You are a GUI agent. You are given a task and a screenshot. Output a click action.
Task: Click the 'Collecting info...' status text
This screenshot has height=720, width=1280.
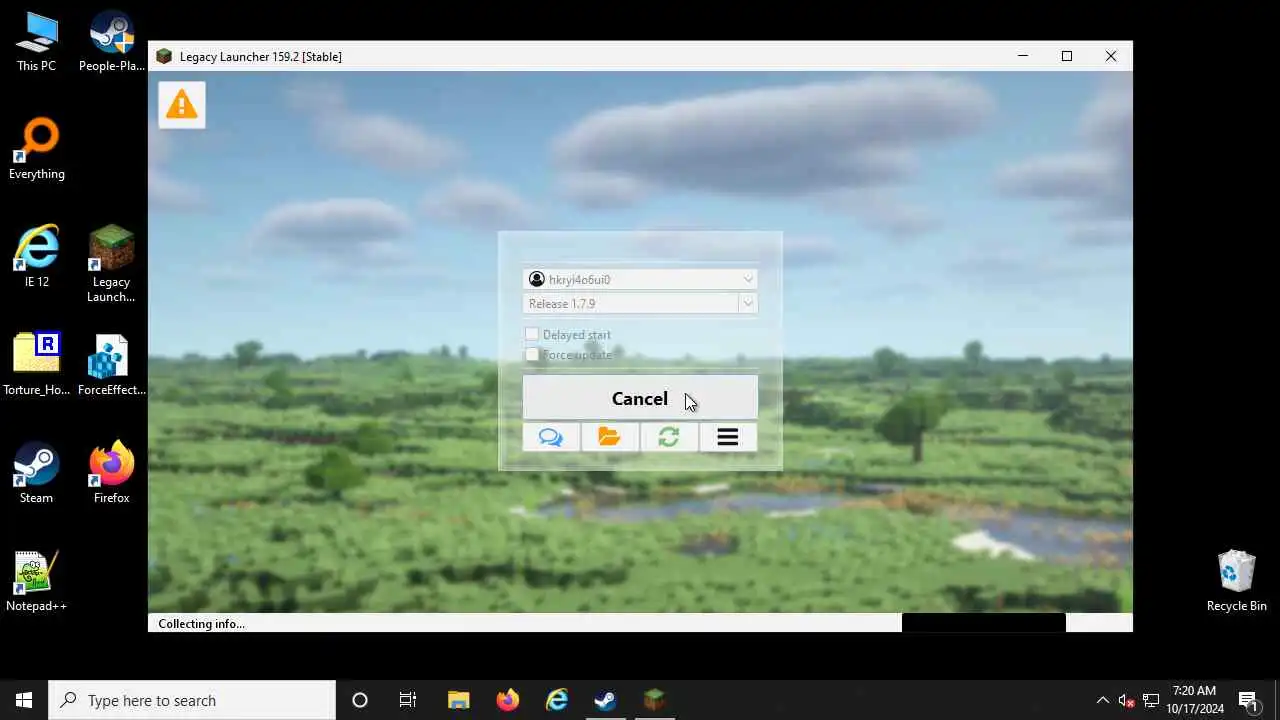[201, 623]
